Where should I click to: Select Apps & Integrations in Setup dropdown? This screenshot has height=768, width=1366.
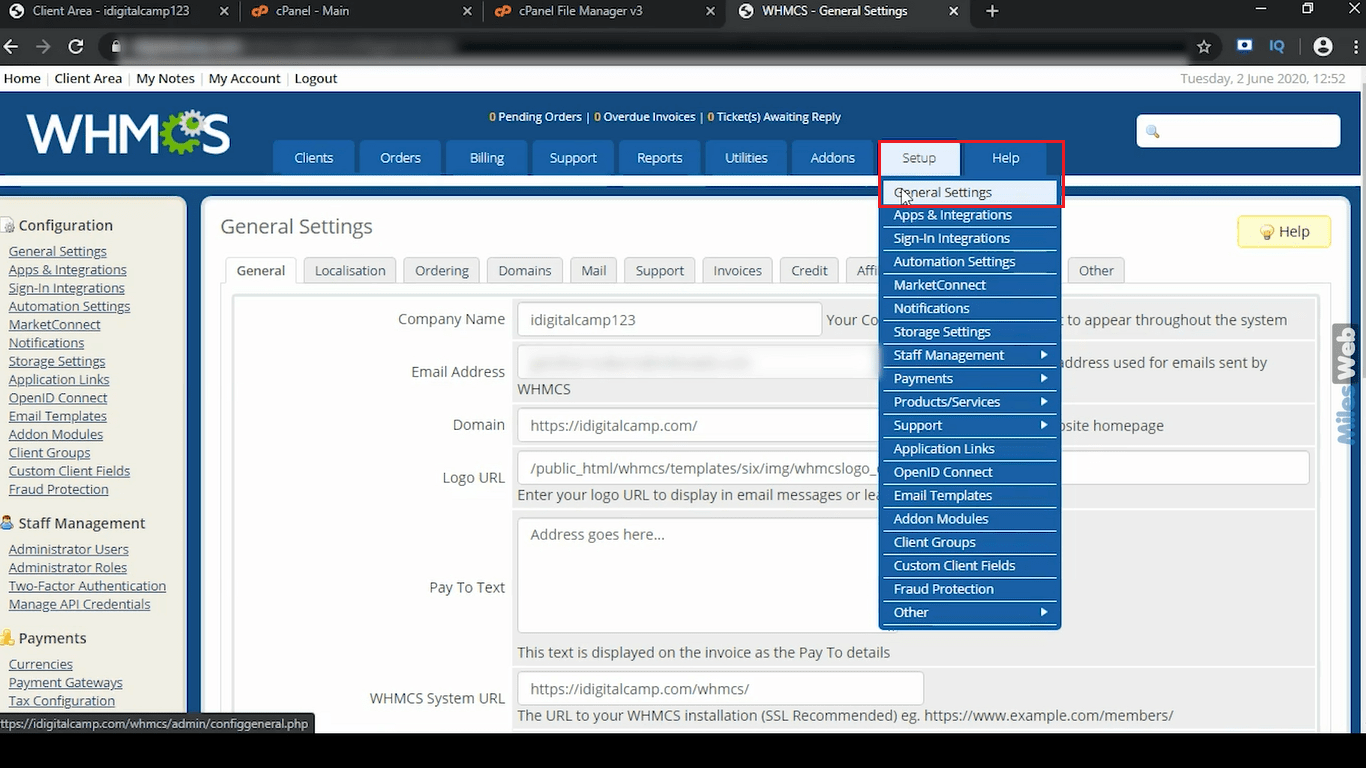click(969, 215)
